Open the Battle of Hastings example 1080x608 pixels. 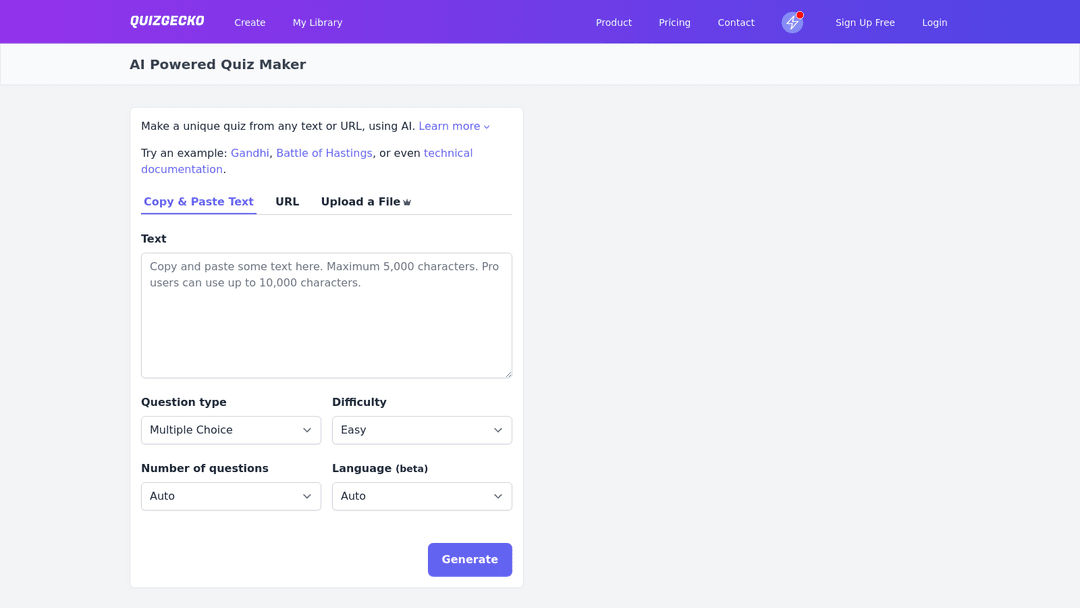click(x=324, y=153)
